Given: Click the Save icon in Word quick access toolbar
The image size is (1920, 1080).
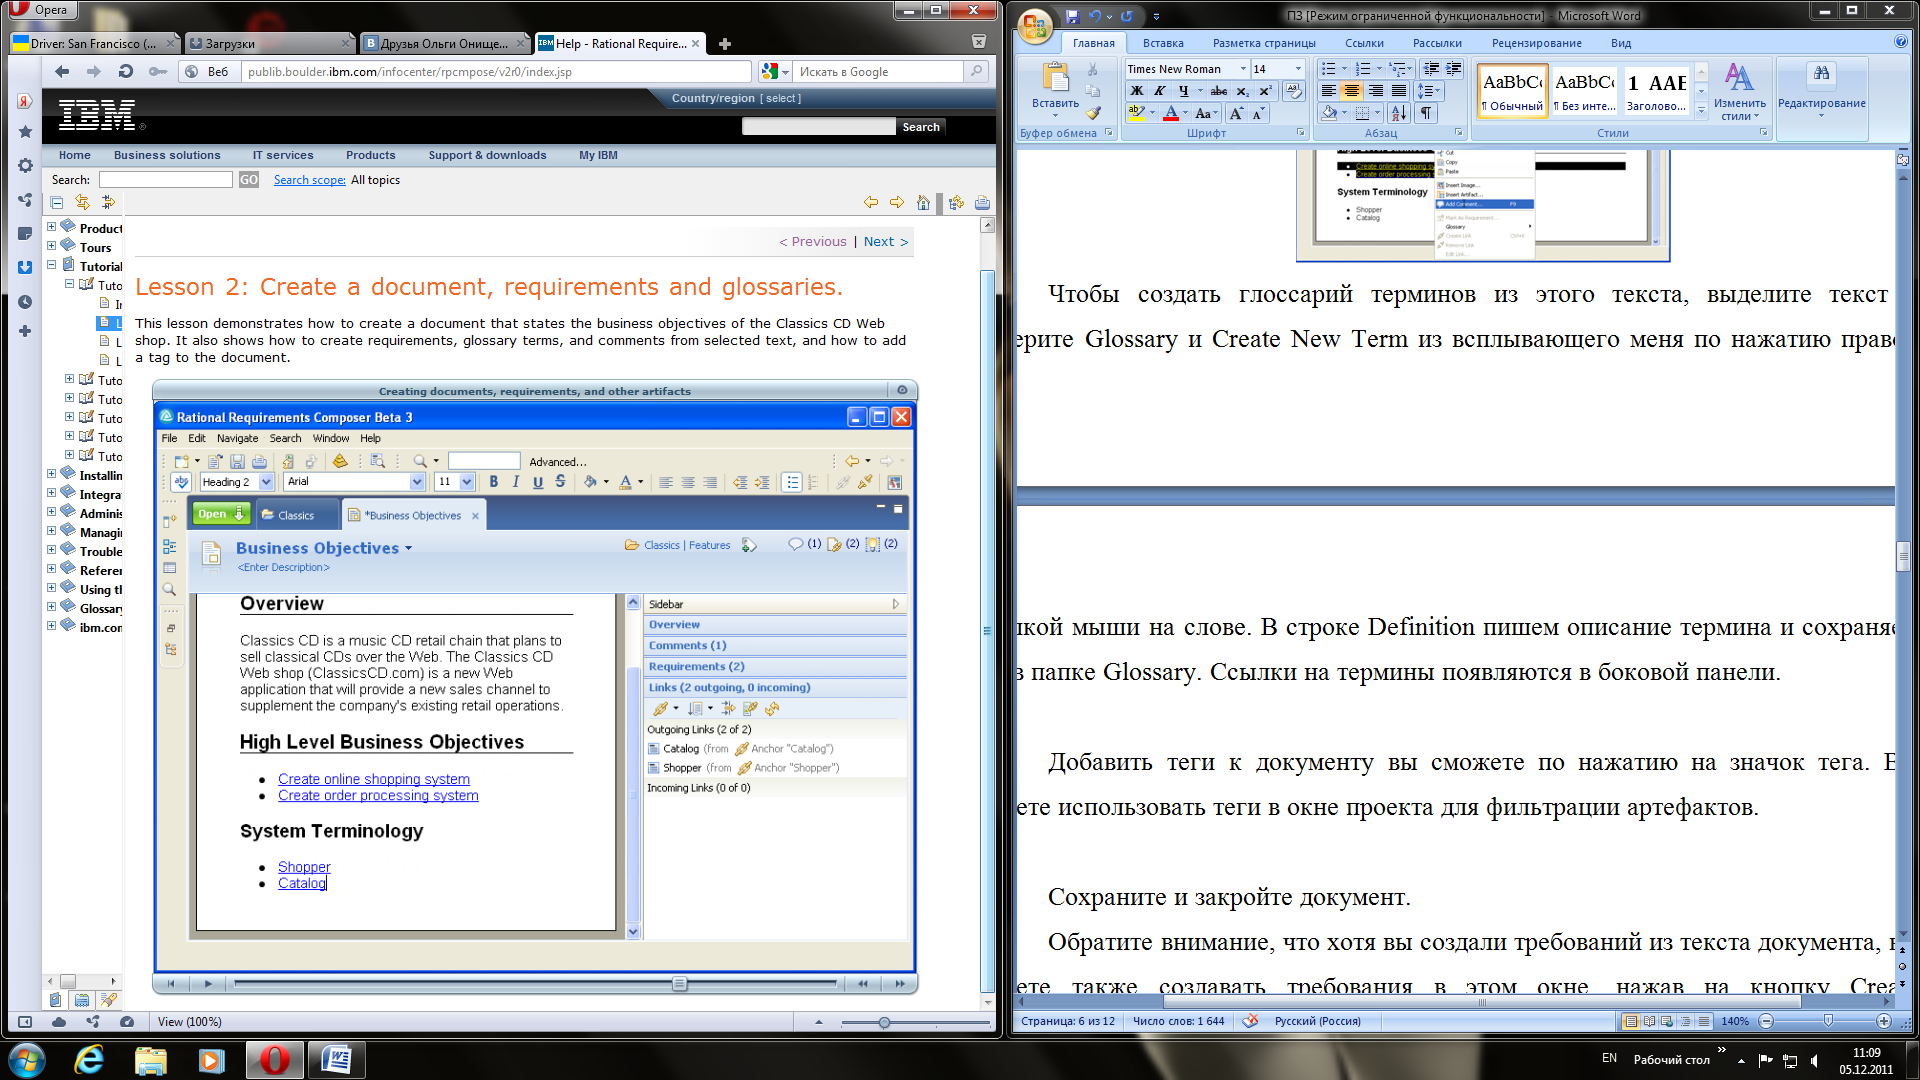Looking at the screenshot, I should point(1072,16).
